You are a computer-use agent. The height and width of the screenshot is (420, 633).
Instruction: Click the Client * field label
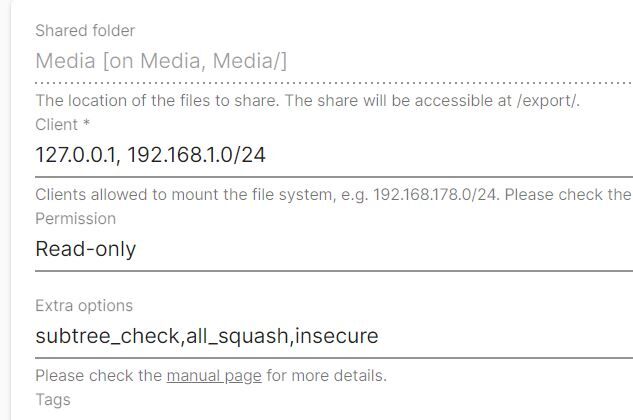(x=62, y=125)
